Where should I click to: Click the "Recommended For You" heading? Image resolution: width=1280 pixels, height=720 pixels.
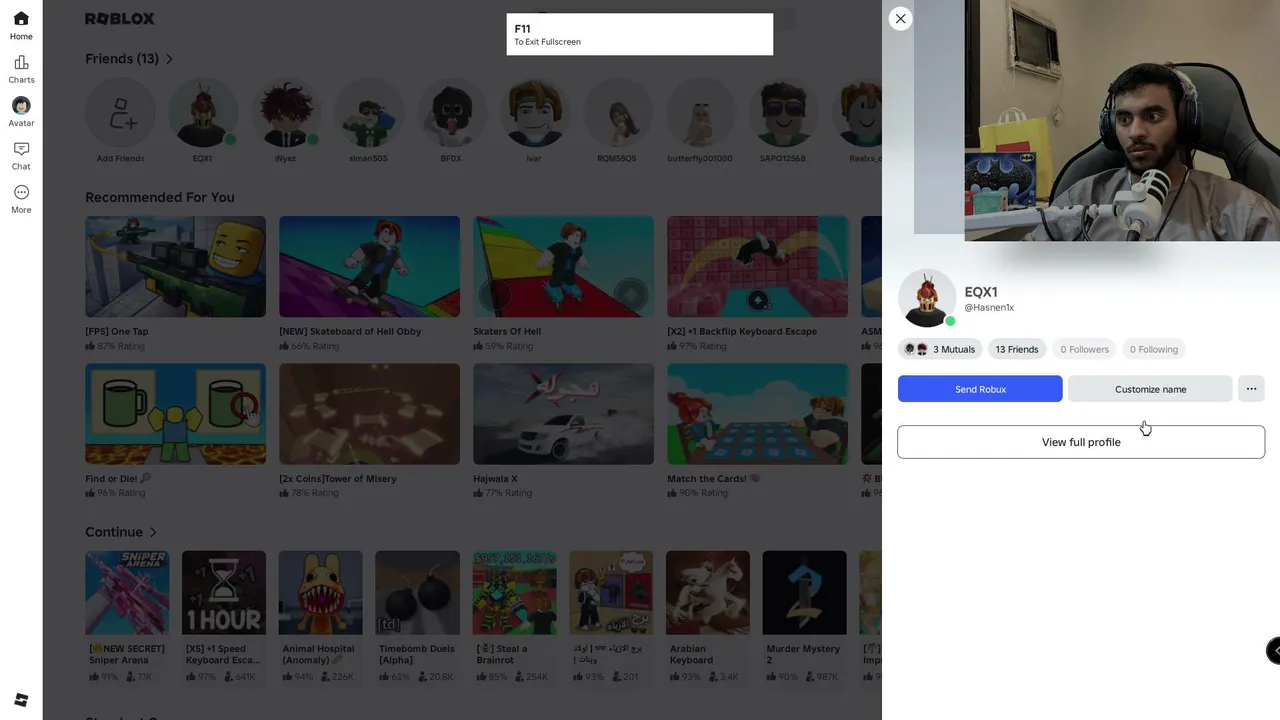click(x=160, y=197)
